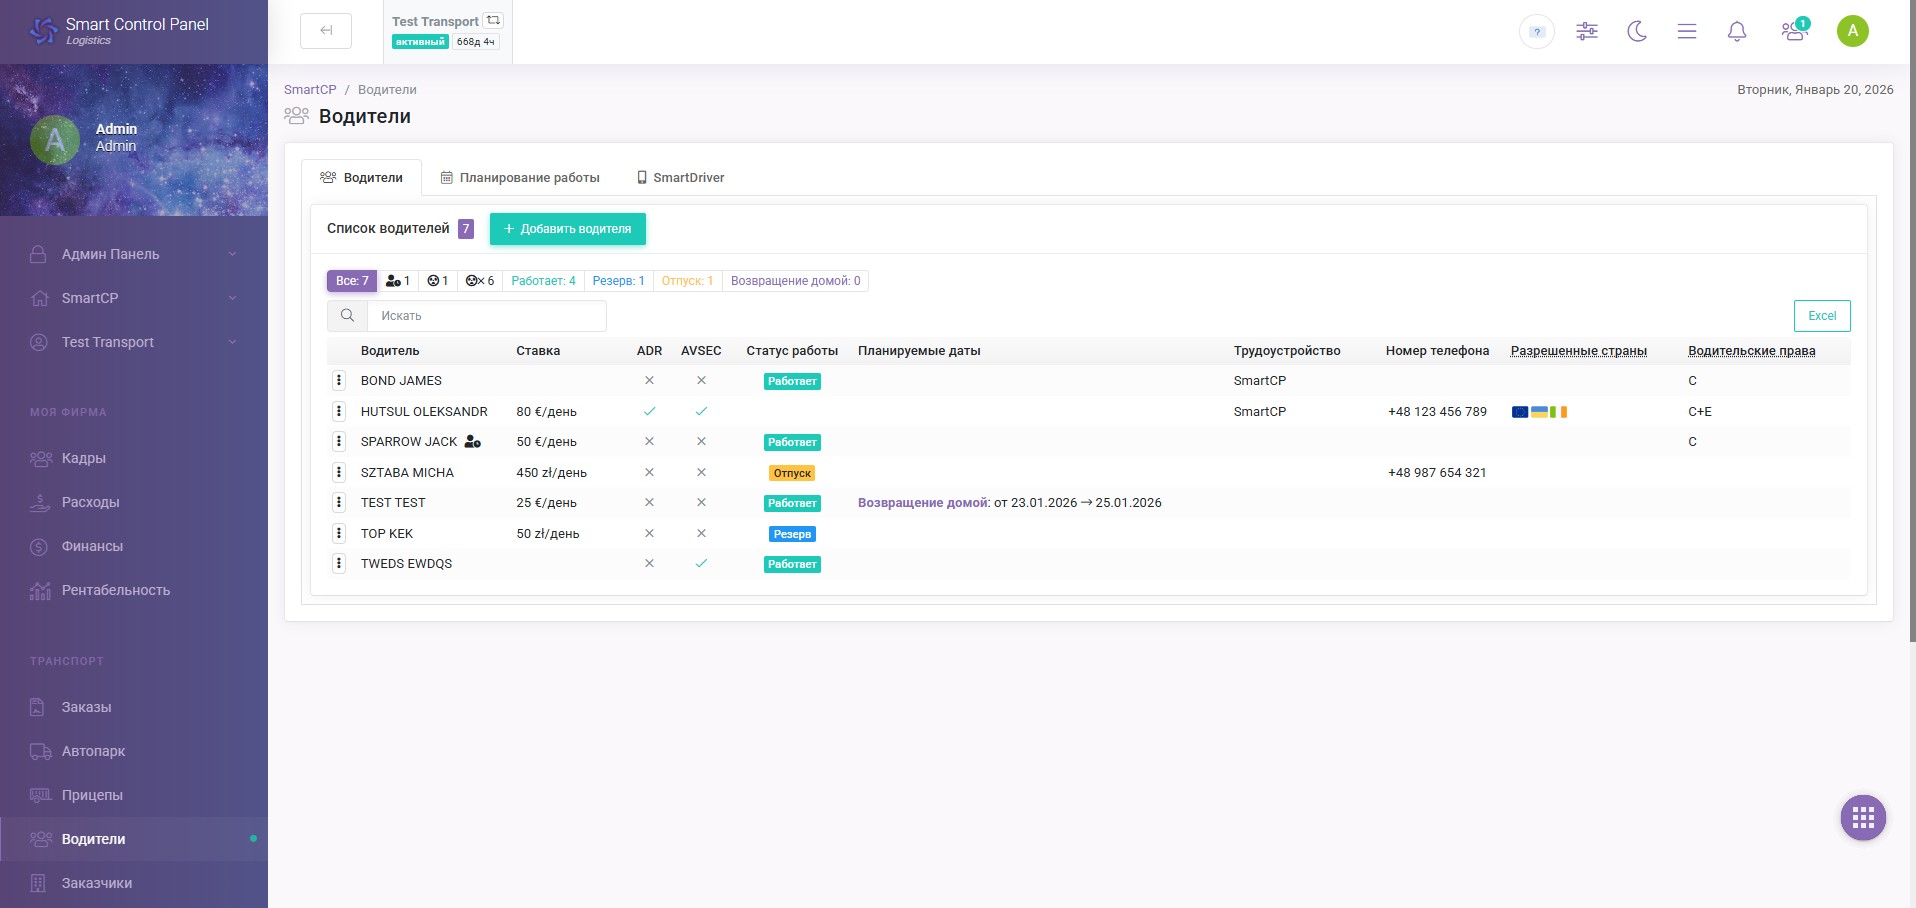Select the filter showing x 6
The image size is (1916, 908).
480,281
